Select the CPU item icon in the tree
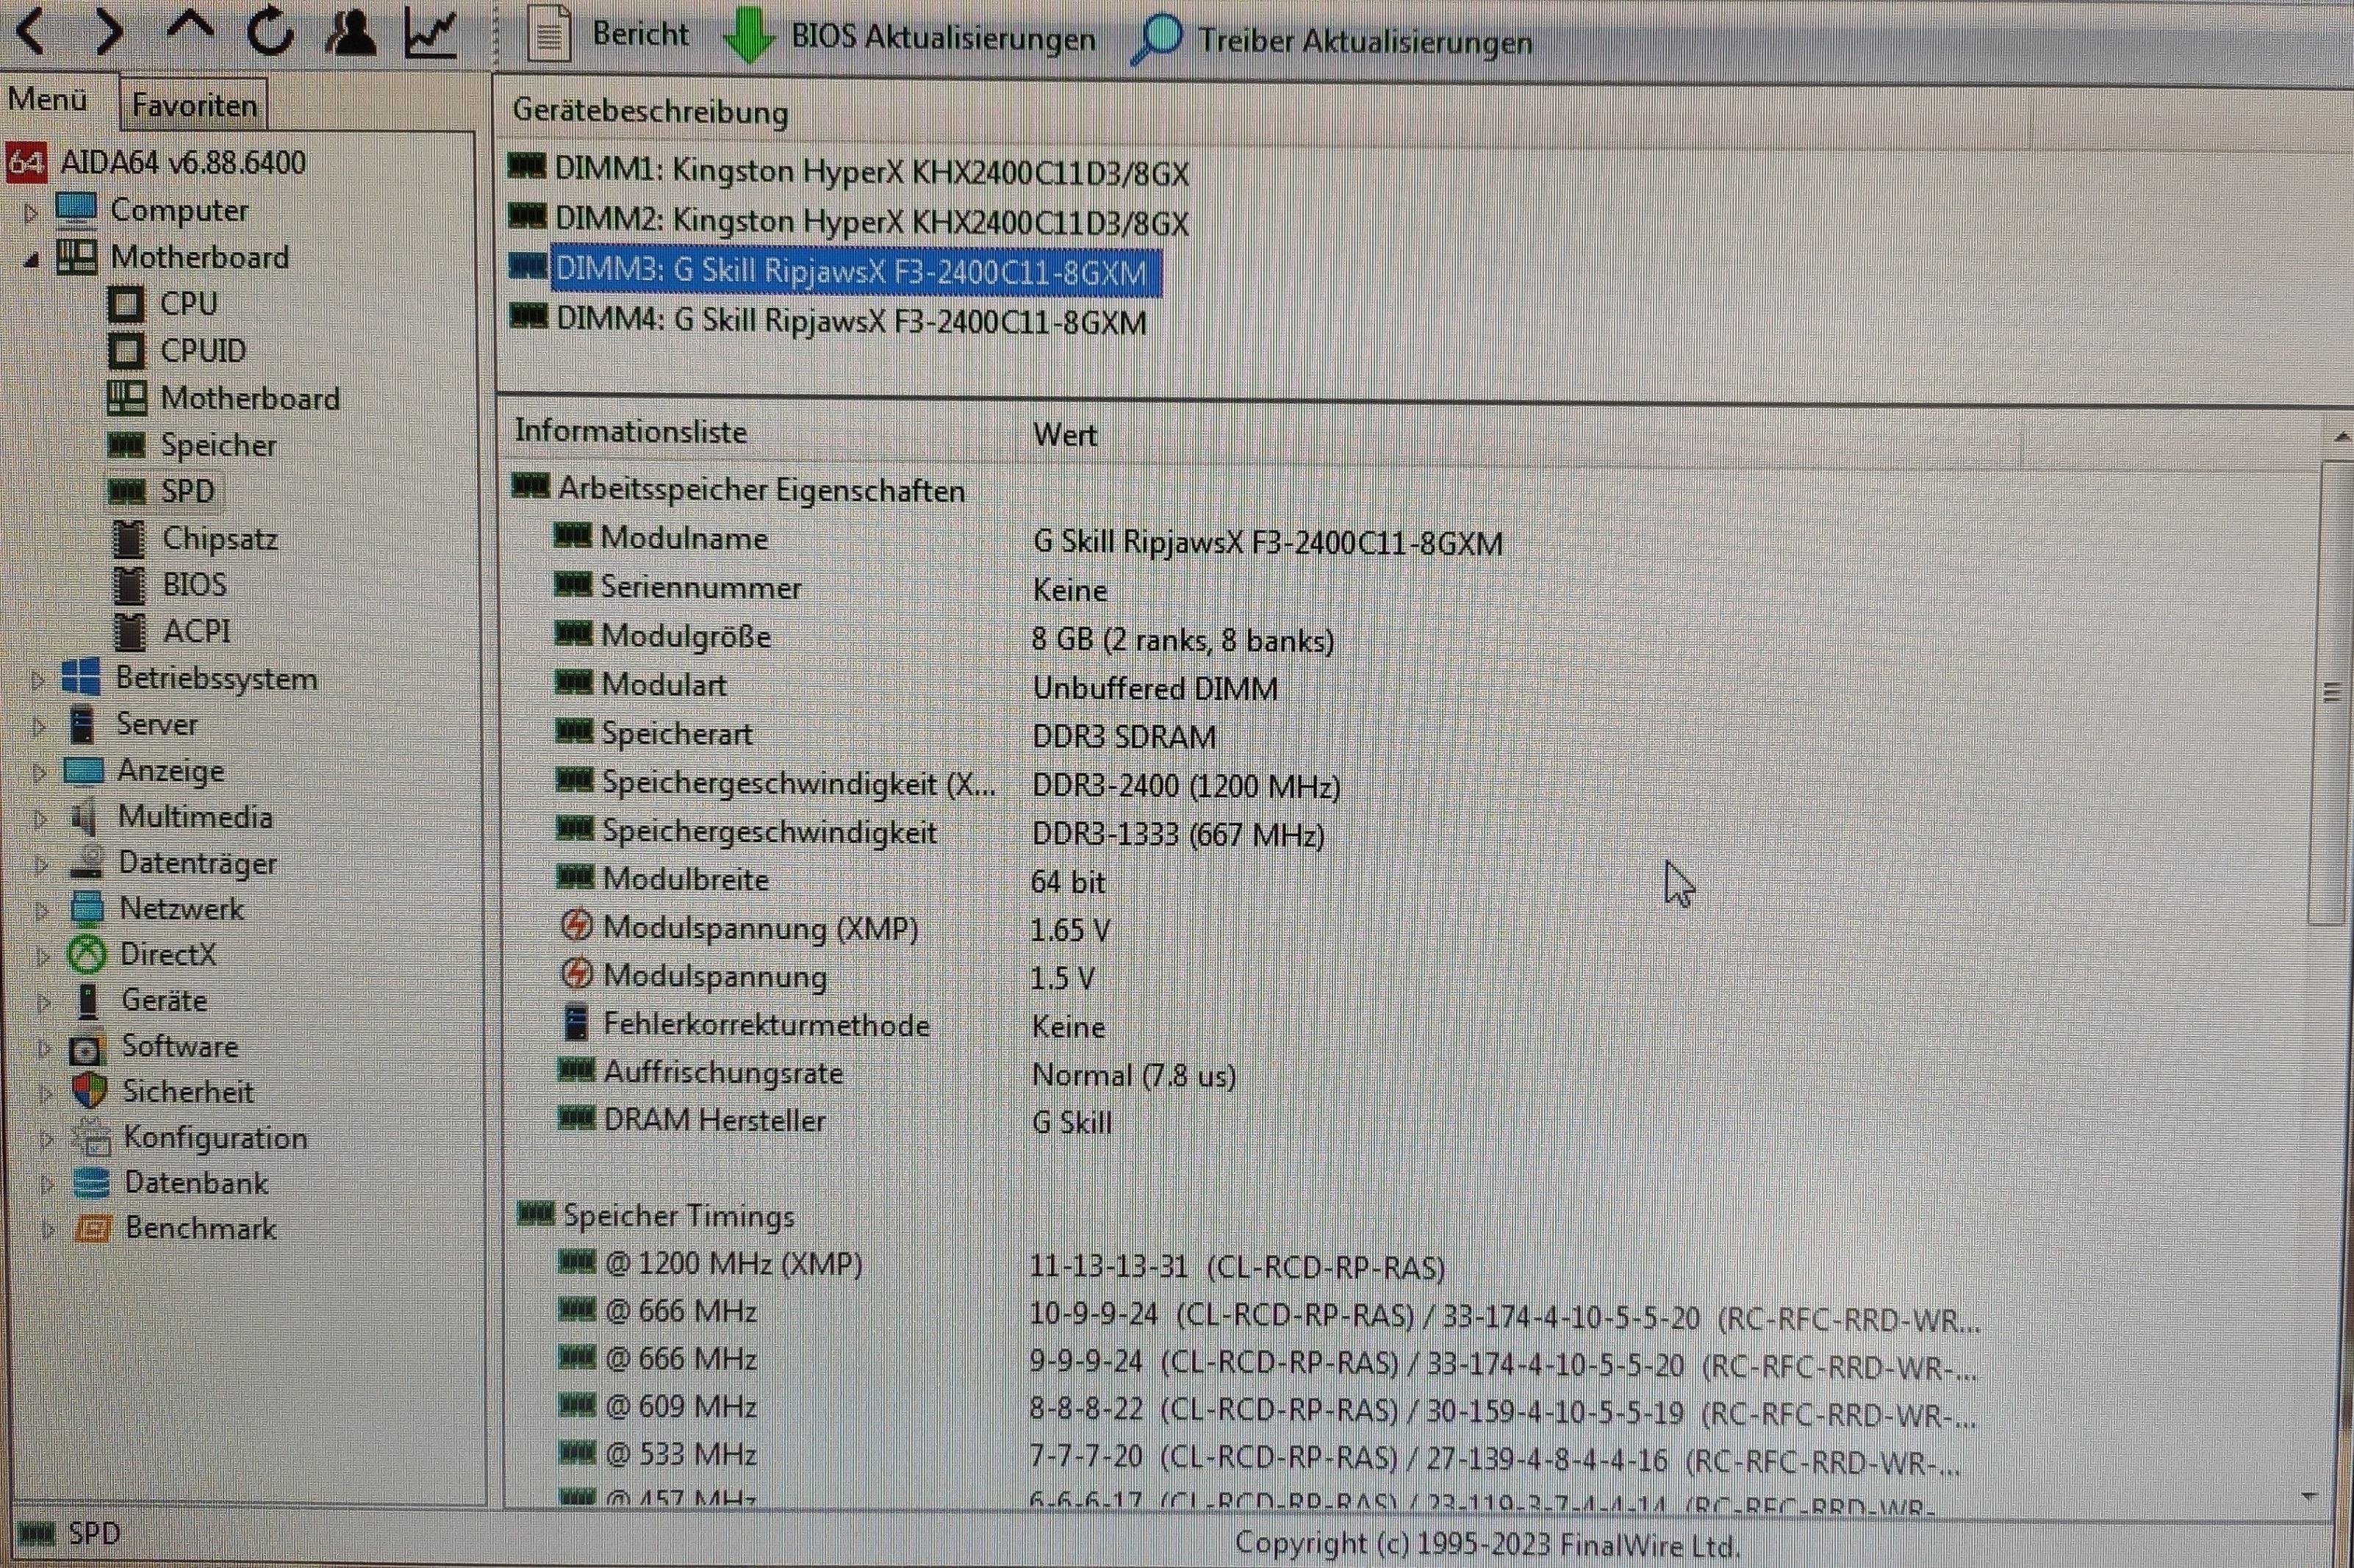Image resolution: width=2354 pixels, height=1568 pixels. tap(126, 304)
